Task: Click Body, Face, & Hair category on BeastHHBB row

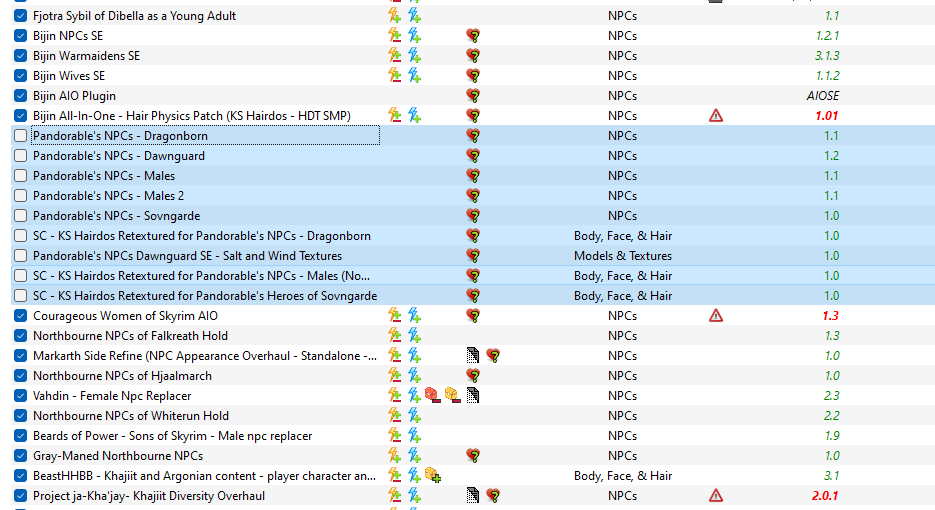Action: pyautogui.click(x=623, y=475)
